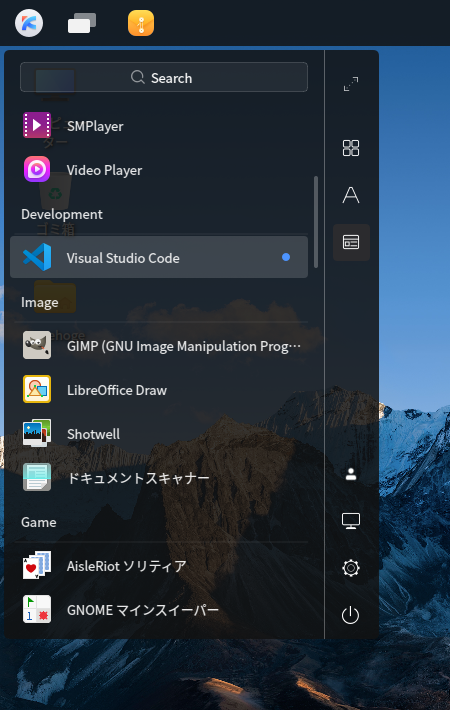Choose the Shotwell text label

94,434
